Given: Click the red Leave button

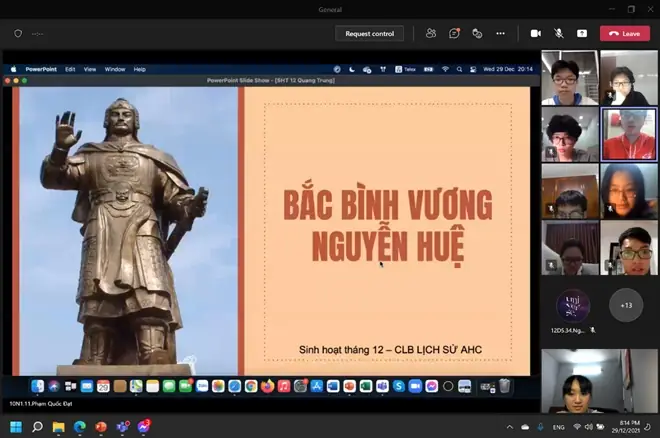Looking at the screenshot, I should (x=625, y=34).
